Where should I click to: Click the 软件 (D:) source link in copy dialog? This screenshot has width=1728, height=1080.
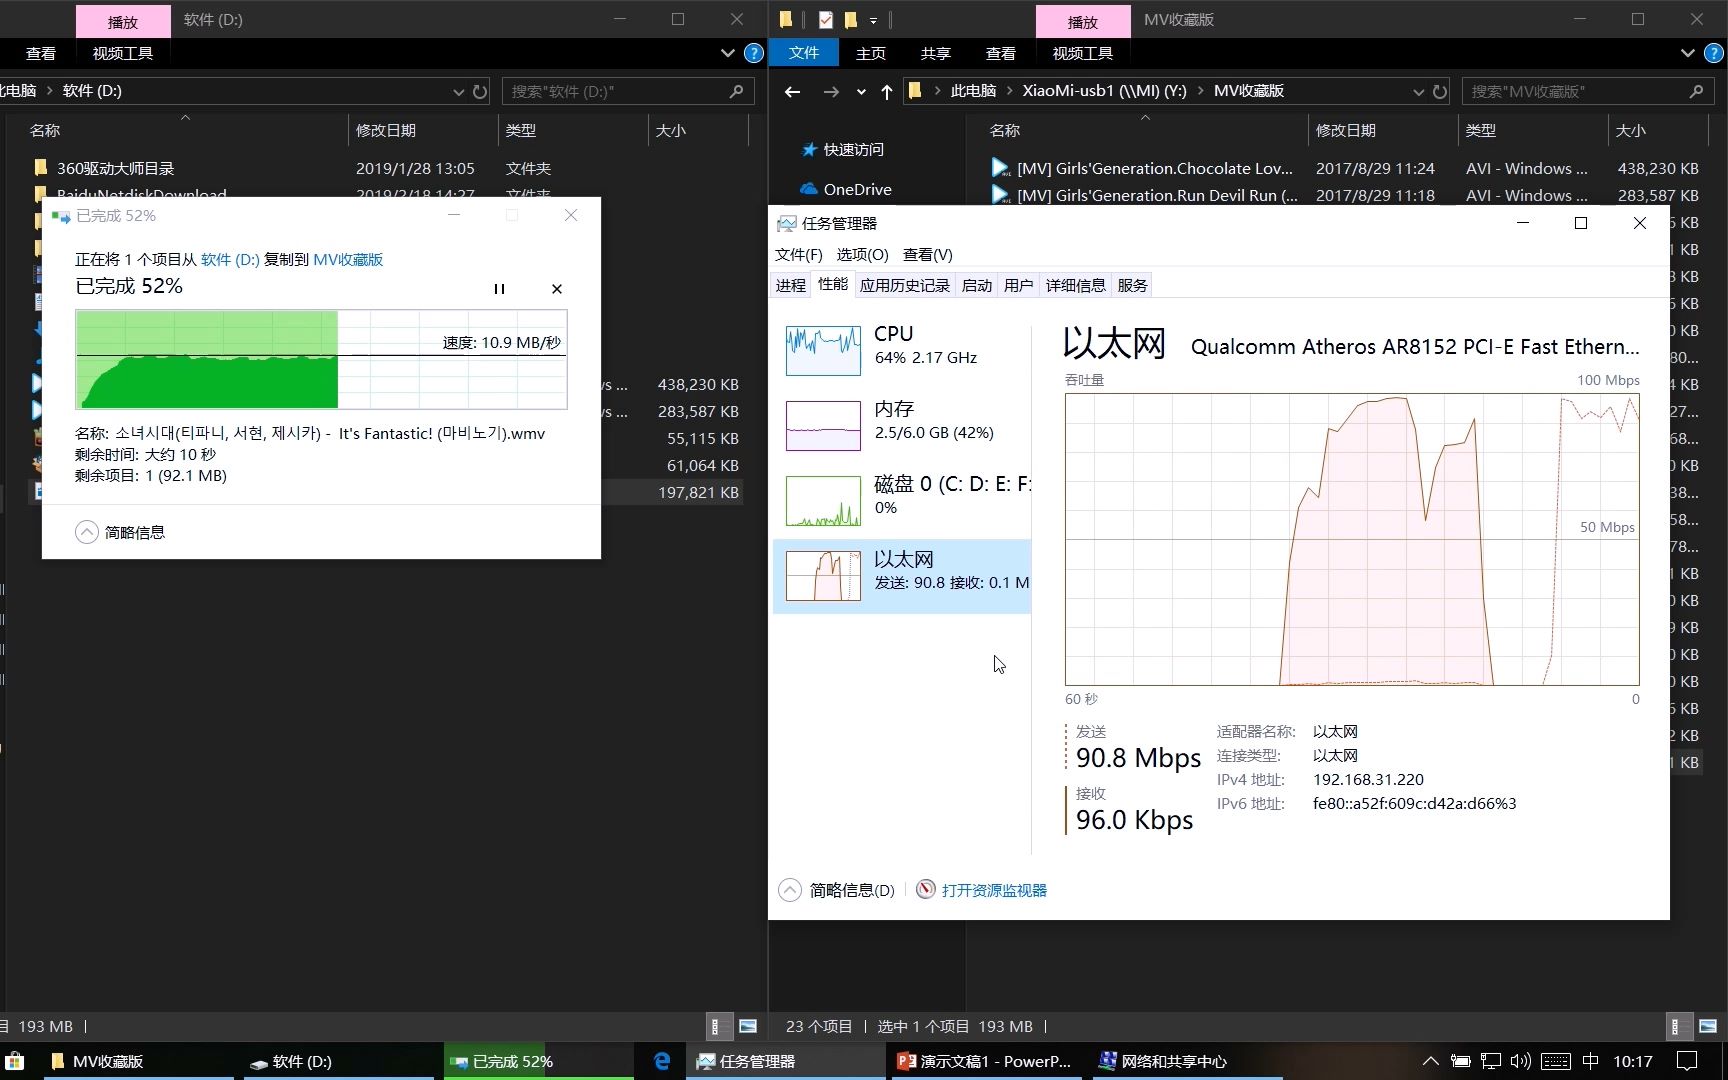point(230,259)
